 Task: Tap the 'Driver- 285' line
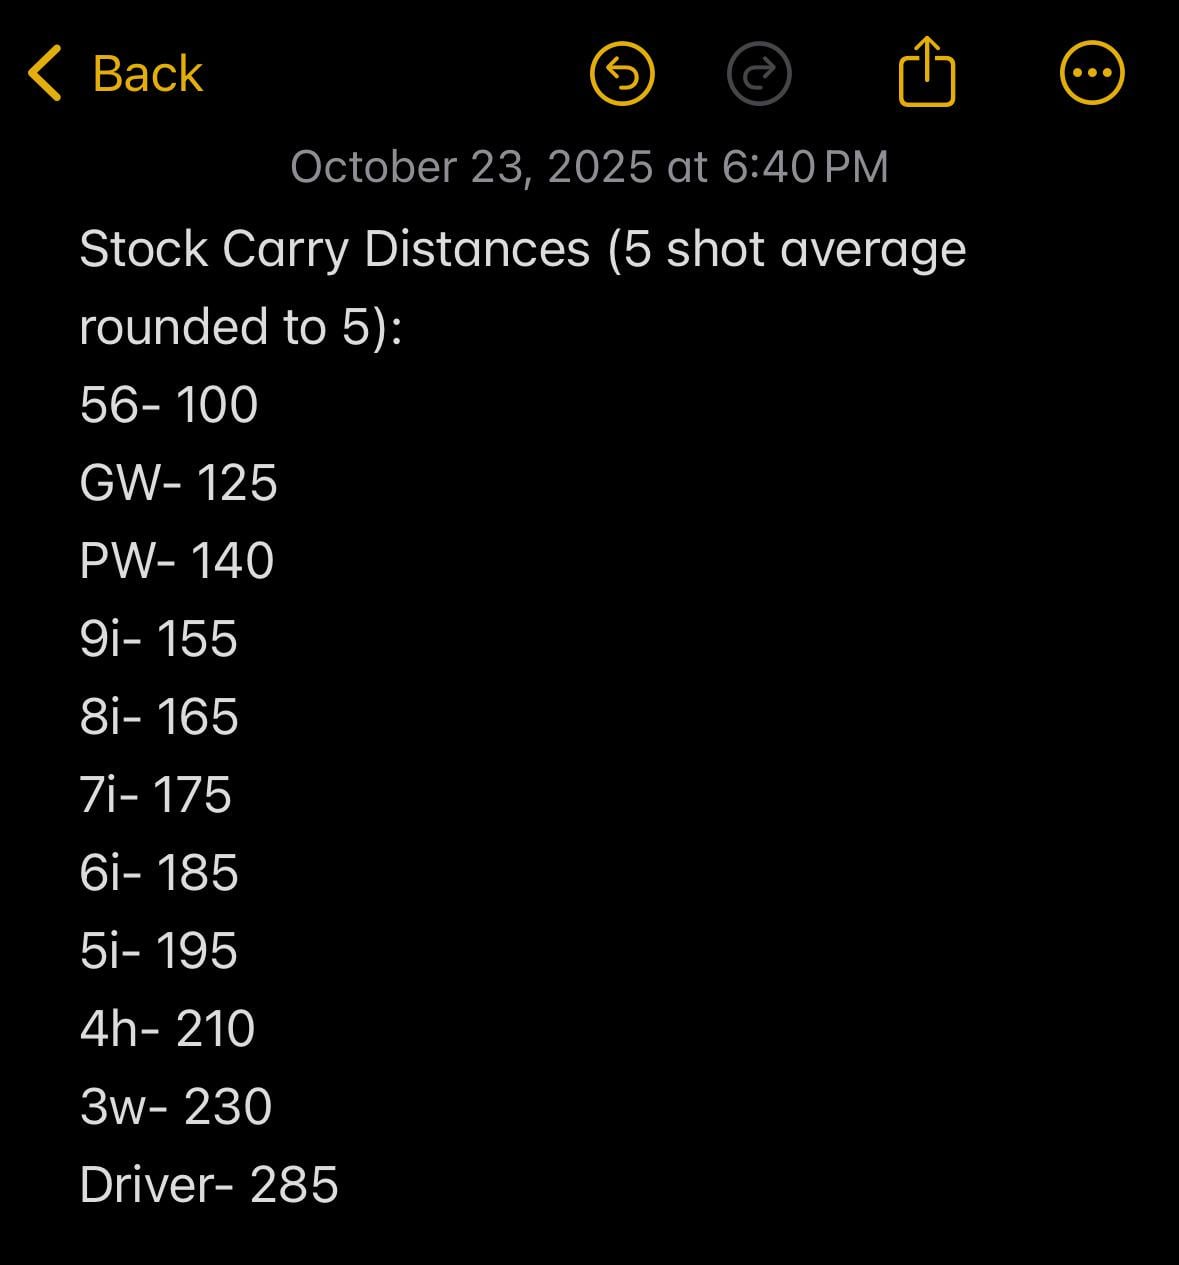[x=208, y=1185]
